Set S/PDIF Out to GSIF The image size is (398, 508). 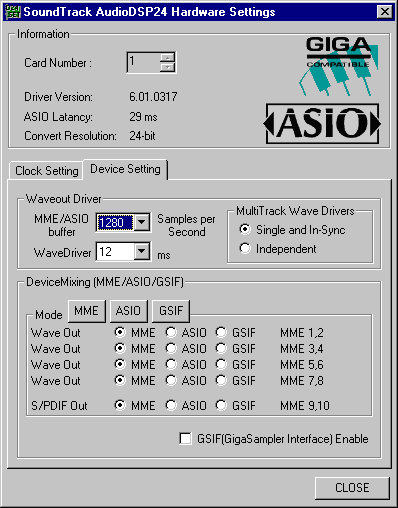tap(221, 405)
